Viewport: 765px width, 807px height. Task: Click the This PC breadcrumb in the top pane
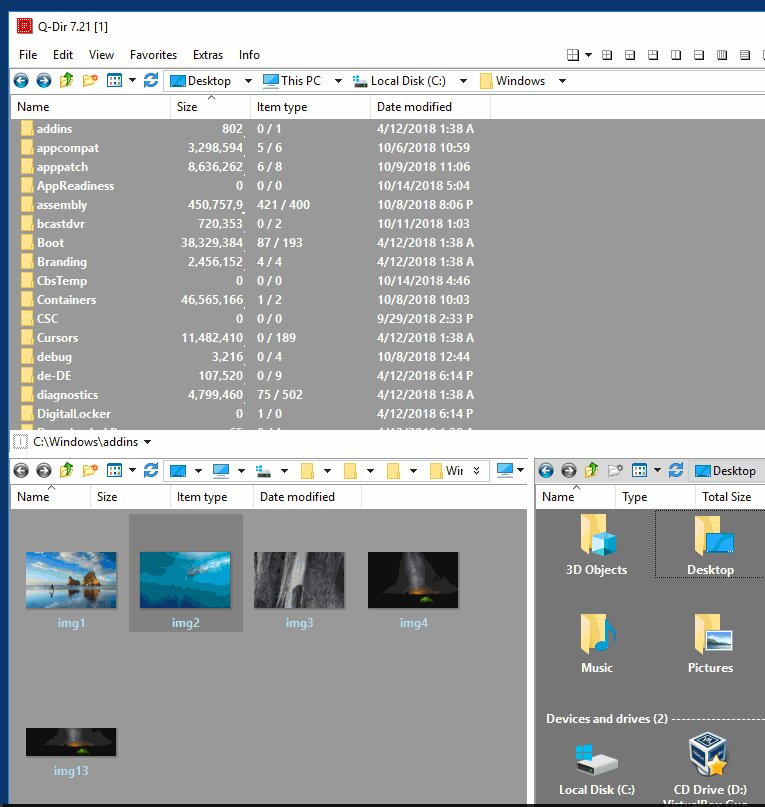click(296, 81)
